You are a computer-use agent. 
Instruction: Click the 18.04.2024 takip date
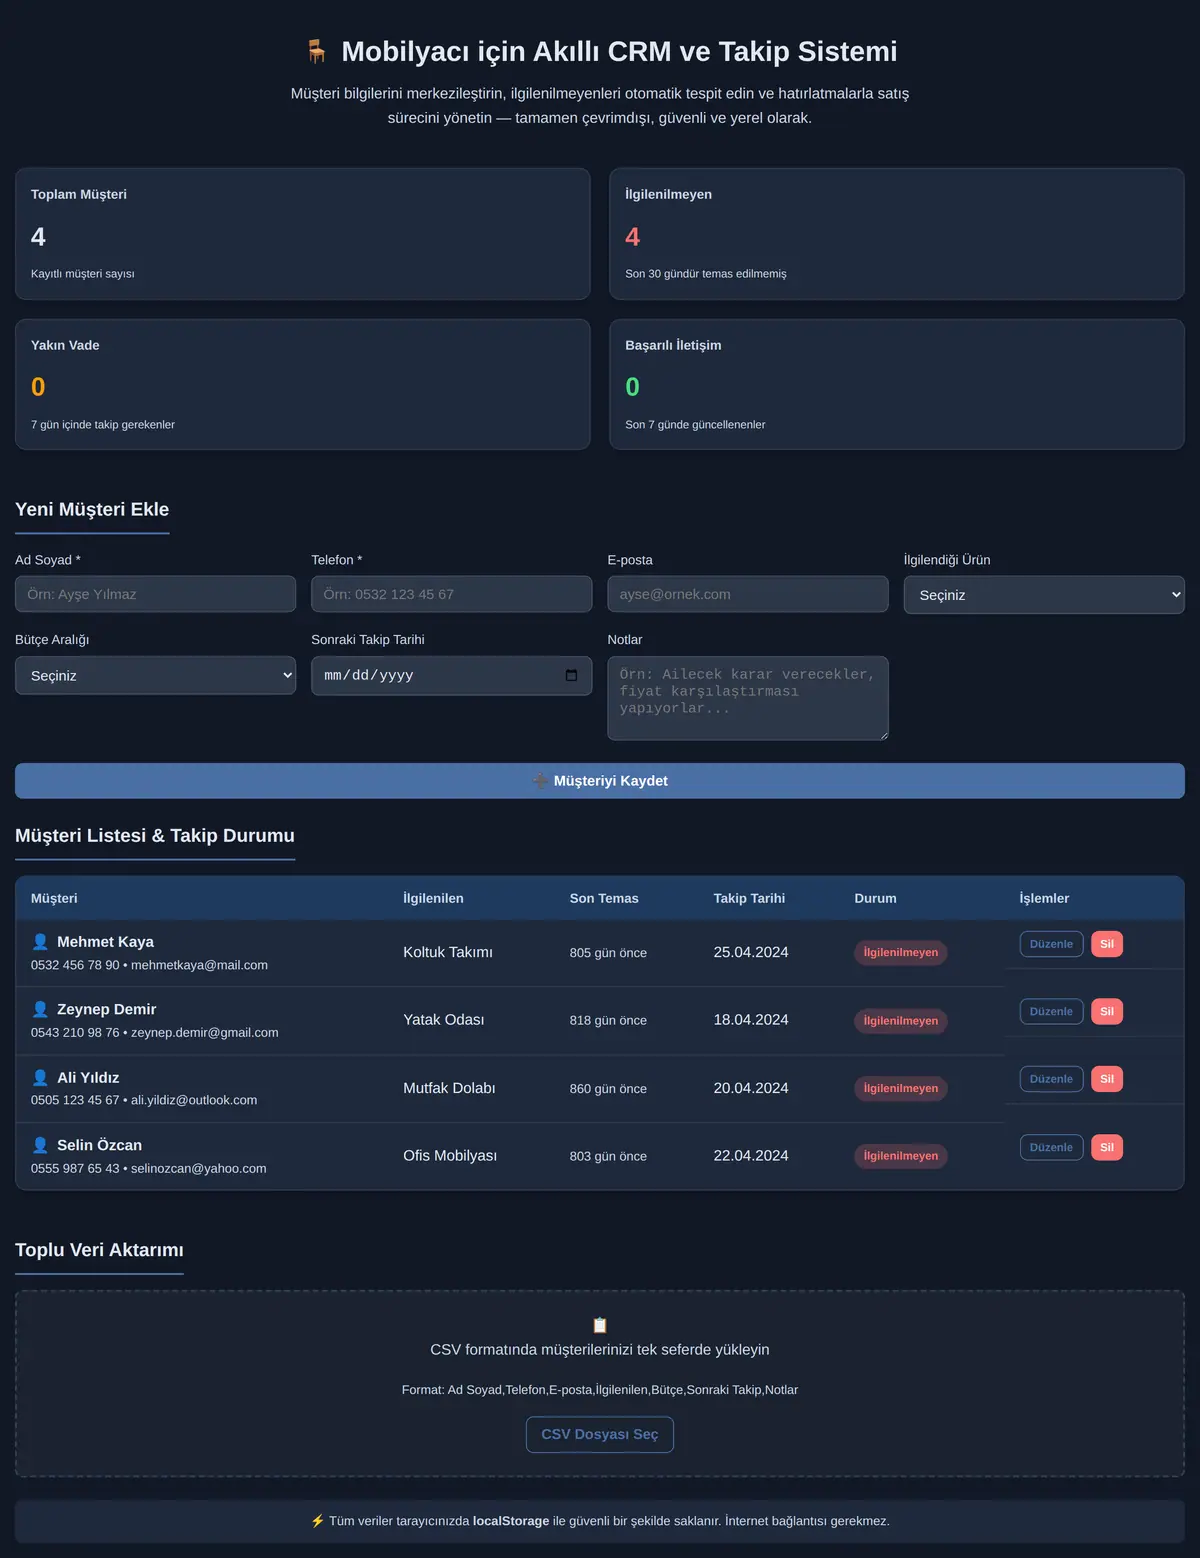coord(751,1020)
